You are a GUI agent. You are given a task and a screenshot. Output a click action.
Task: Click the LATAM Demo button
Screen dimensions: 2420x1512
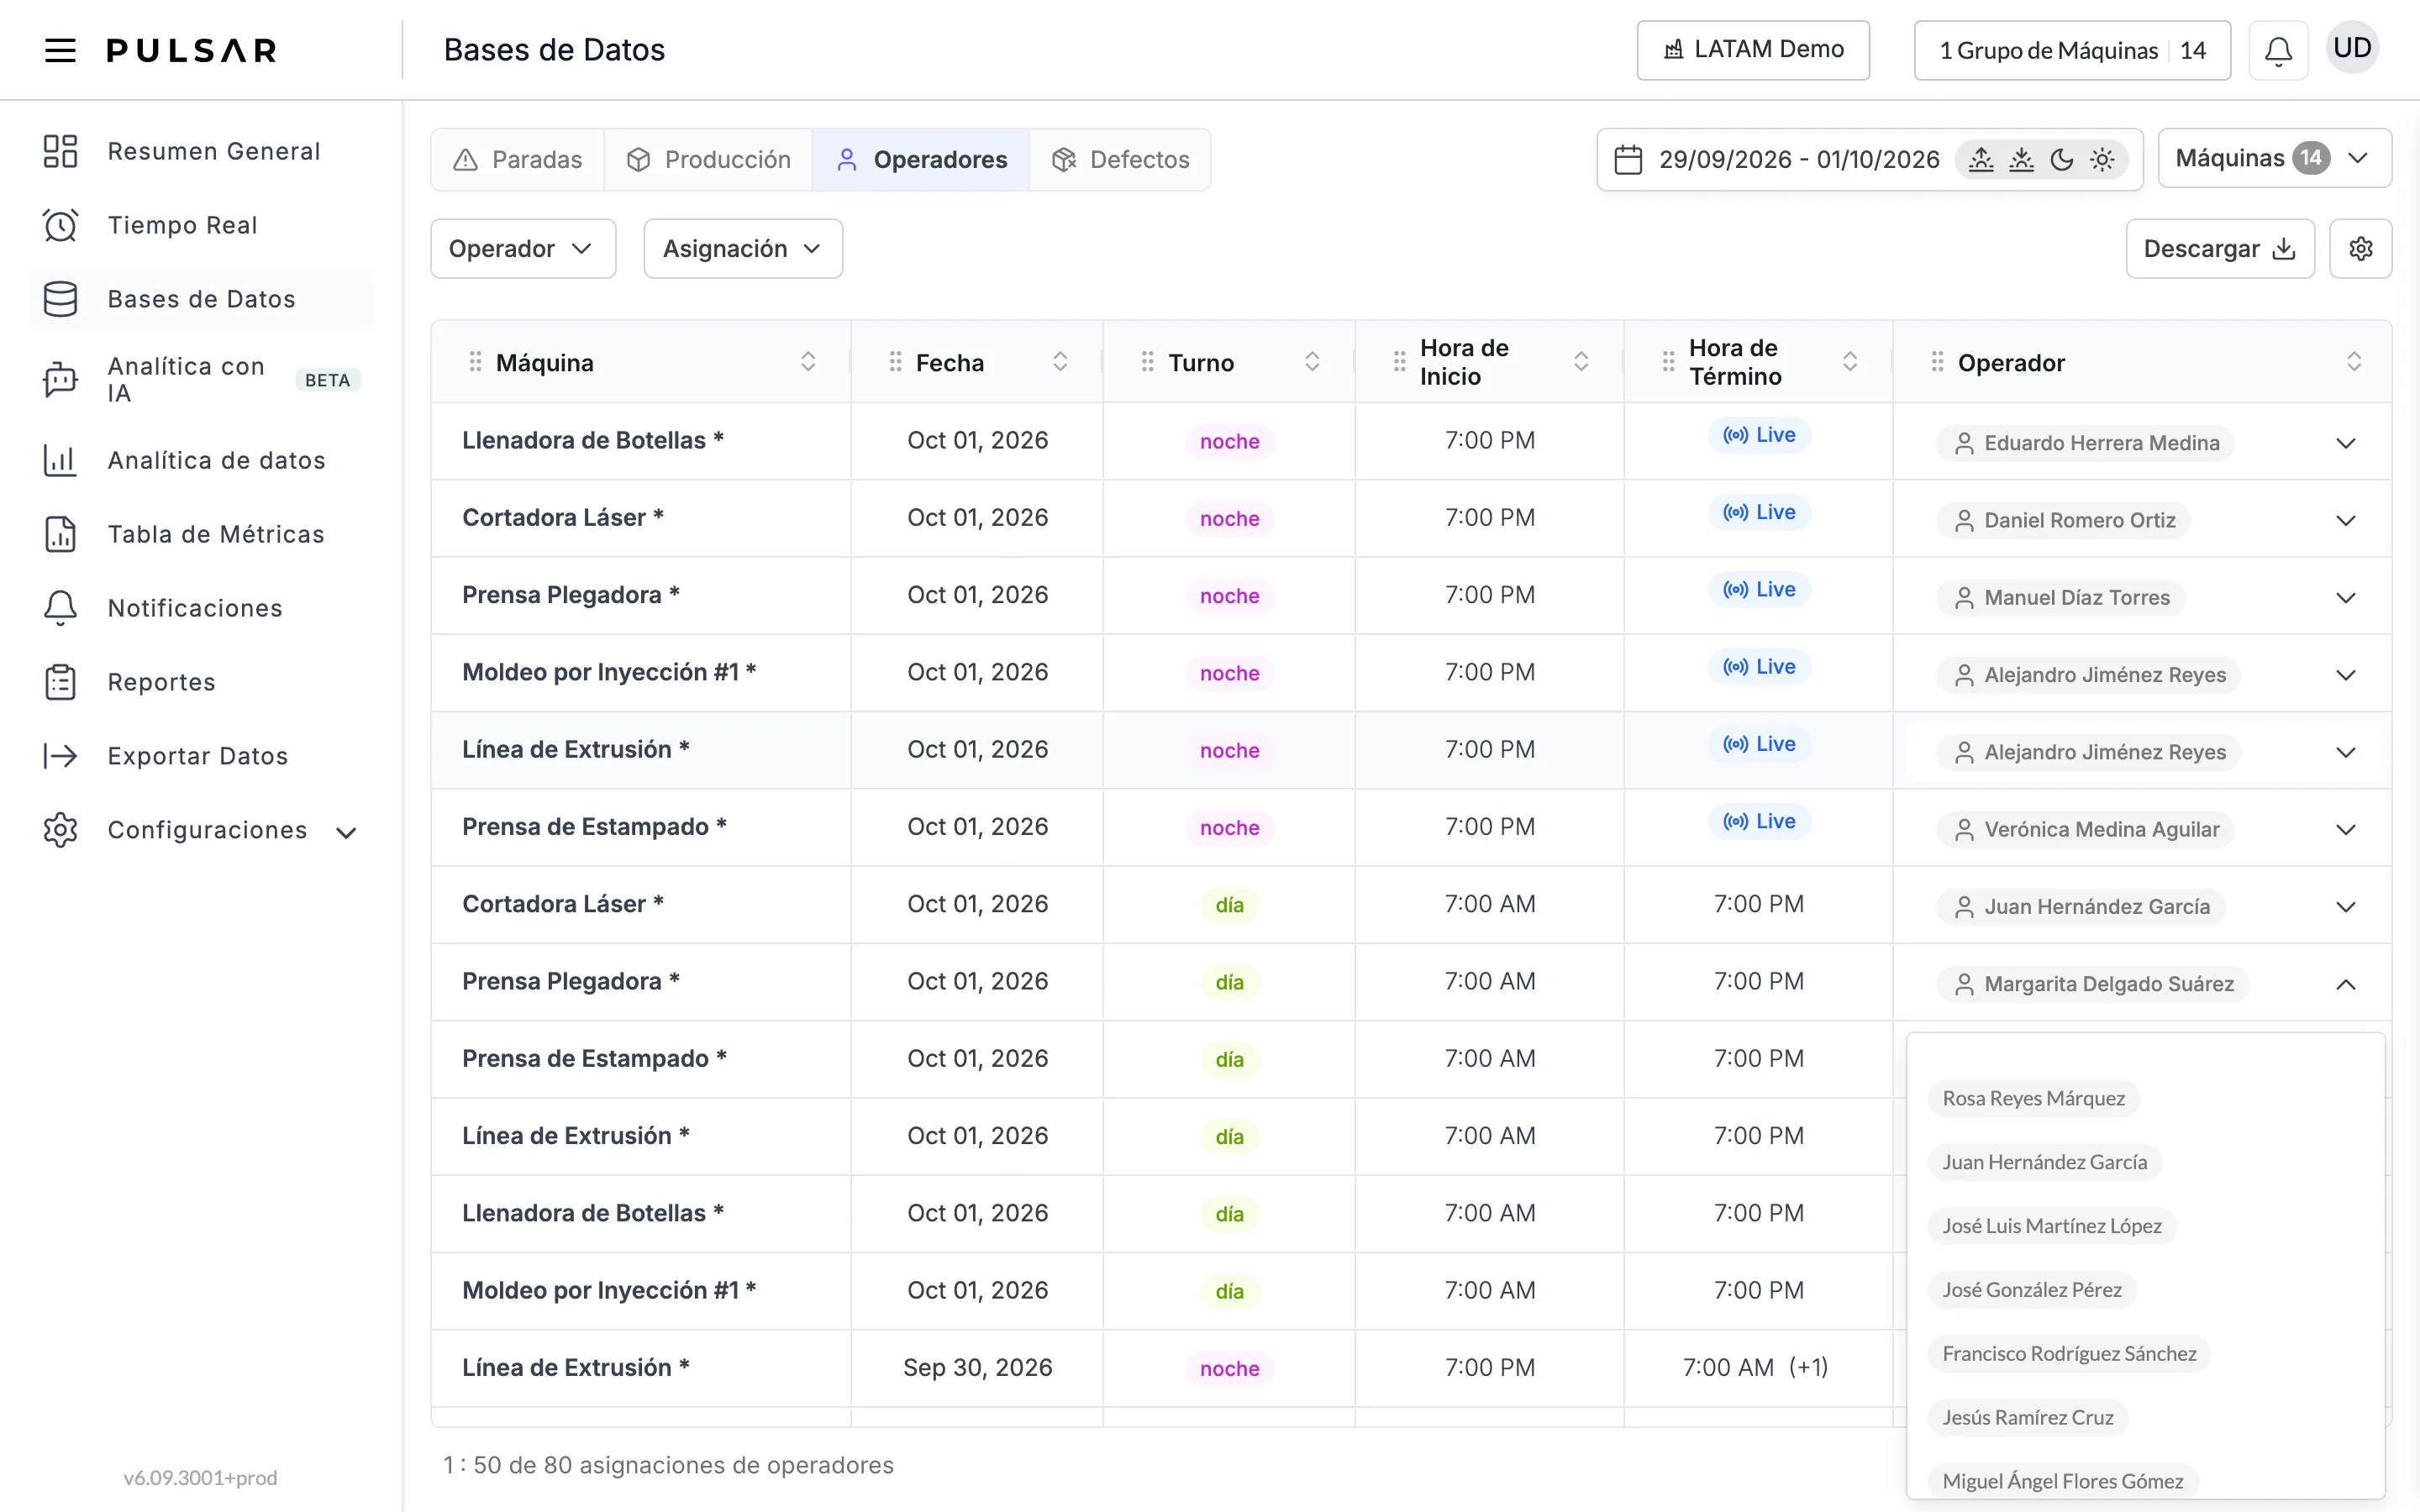click(x=1753, y=50)
